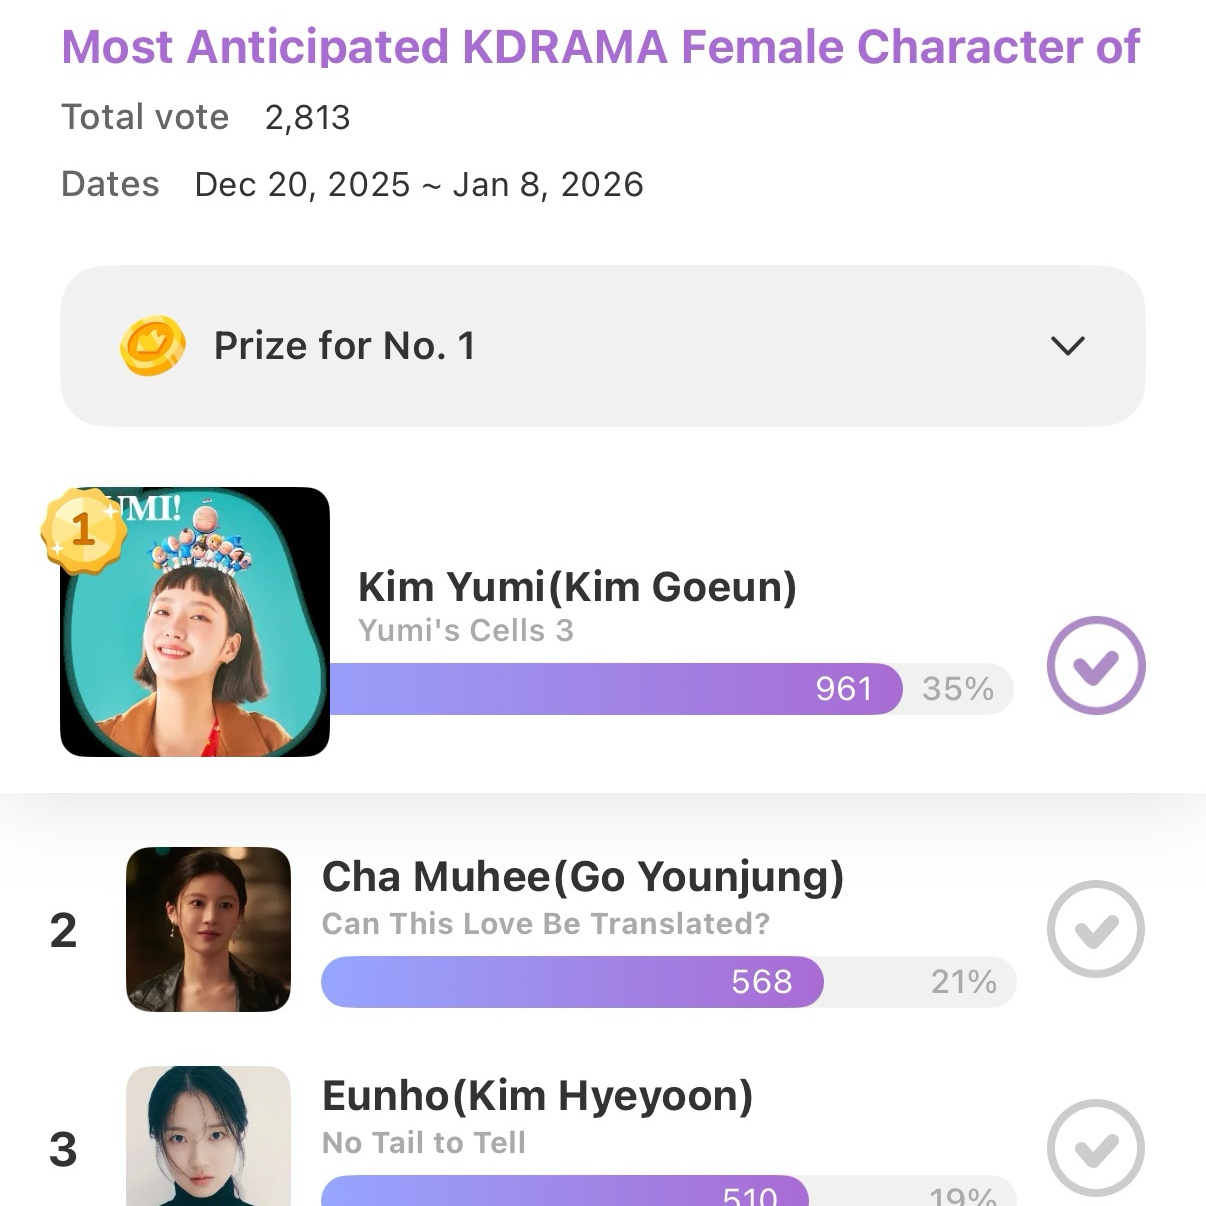Click the checkmark icon beside Eunho
Viewport: 1206px width, 1206px height.
pyautogui.click(x=1096, y=1147)
